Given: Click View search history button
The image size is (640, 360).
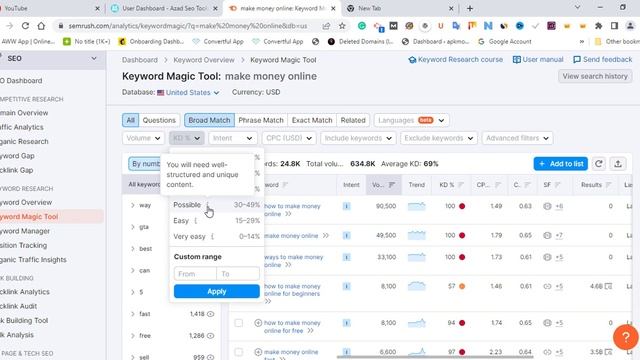Looking at the screenshot, I should [x=595, y=76].
